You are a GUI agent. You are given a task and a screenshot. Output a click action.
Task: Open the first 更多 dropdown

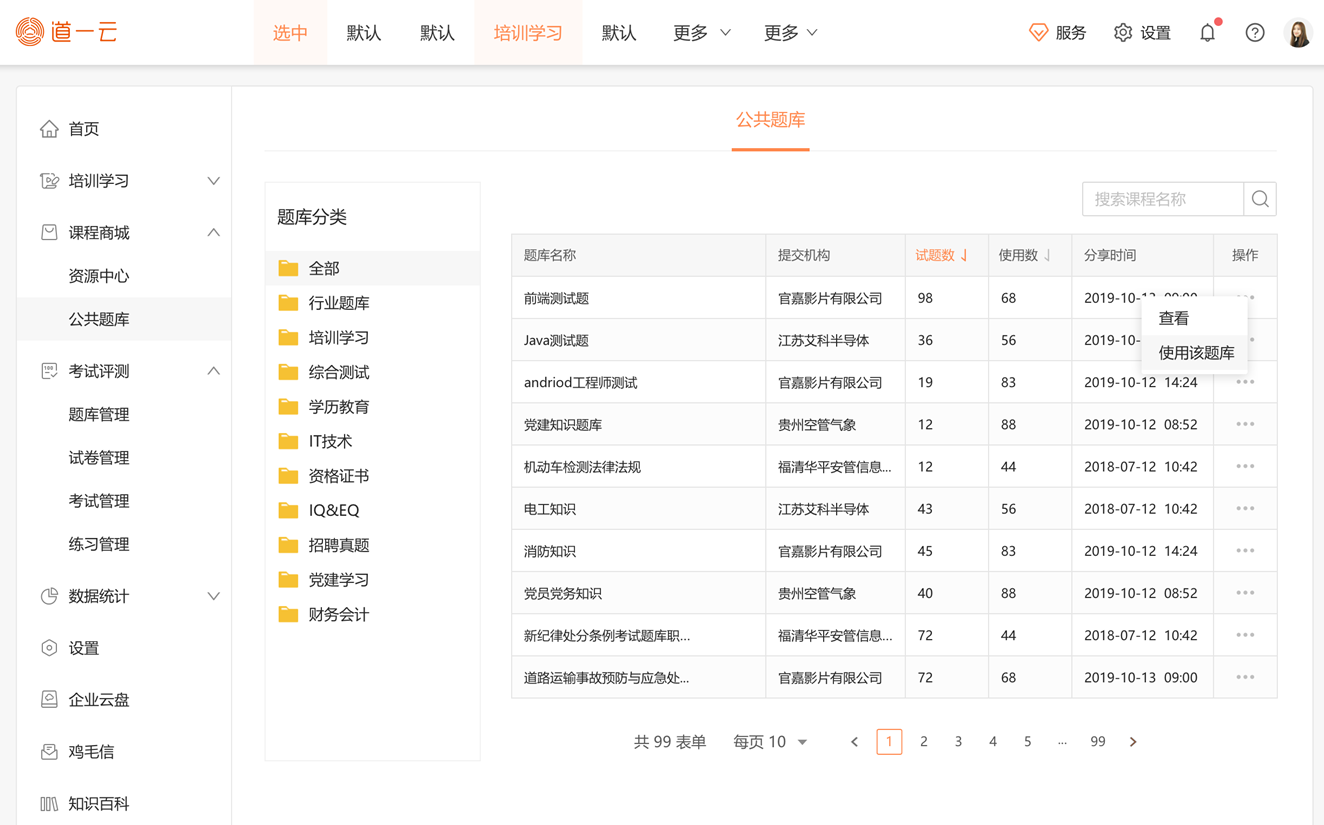coord(701,33)
